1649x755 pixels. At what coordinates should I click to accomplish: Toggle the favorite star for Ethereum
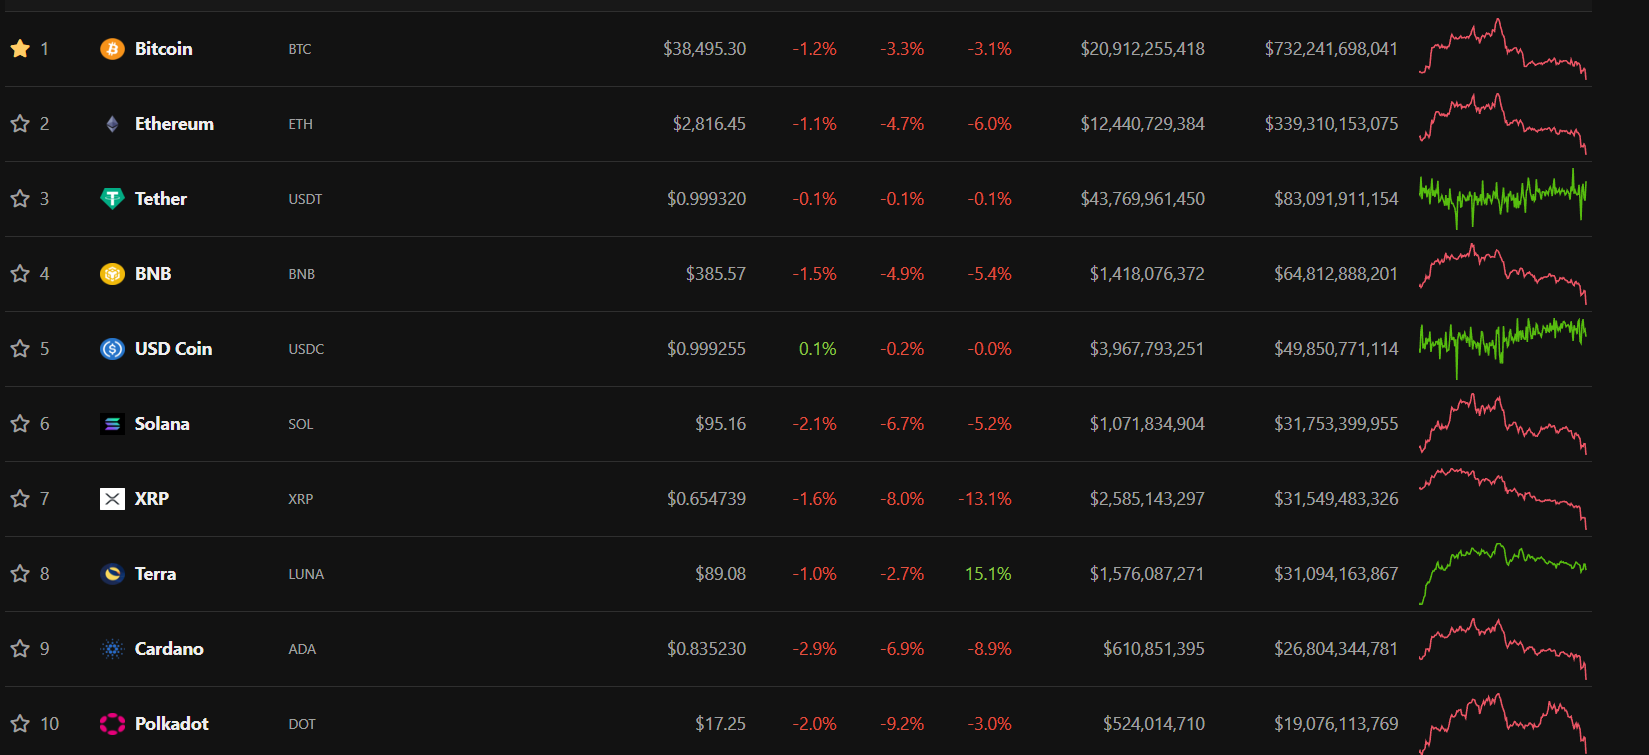[x=20, y=123]
